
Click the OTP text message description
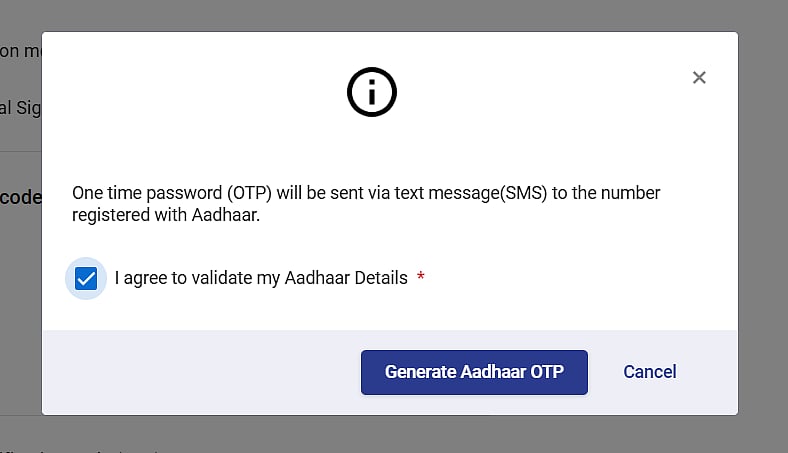[x=366, y=204]
